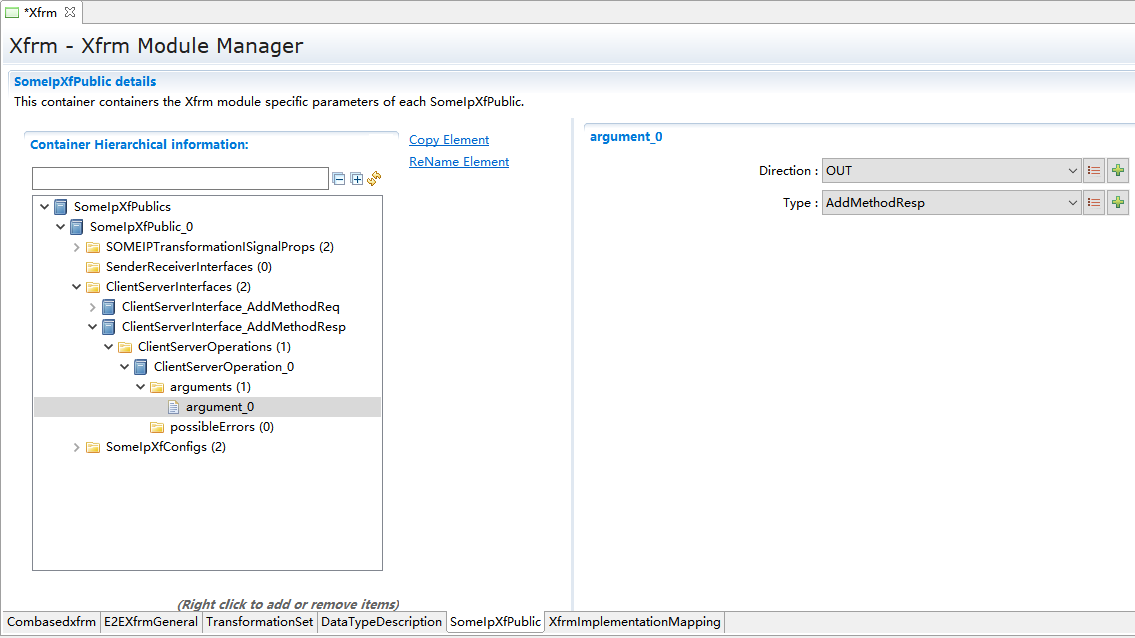Click the green plus beside Direction
The width and height of the screenshot is (1135, 638).
point(1118,171)
